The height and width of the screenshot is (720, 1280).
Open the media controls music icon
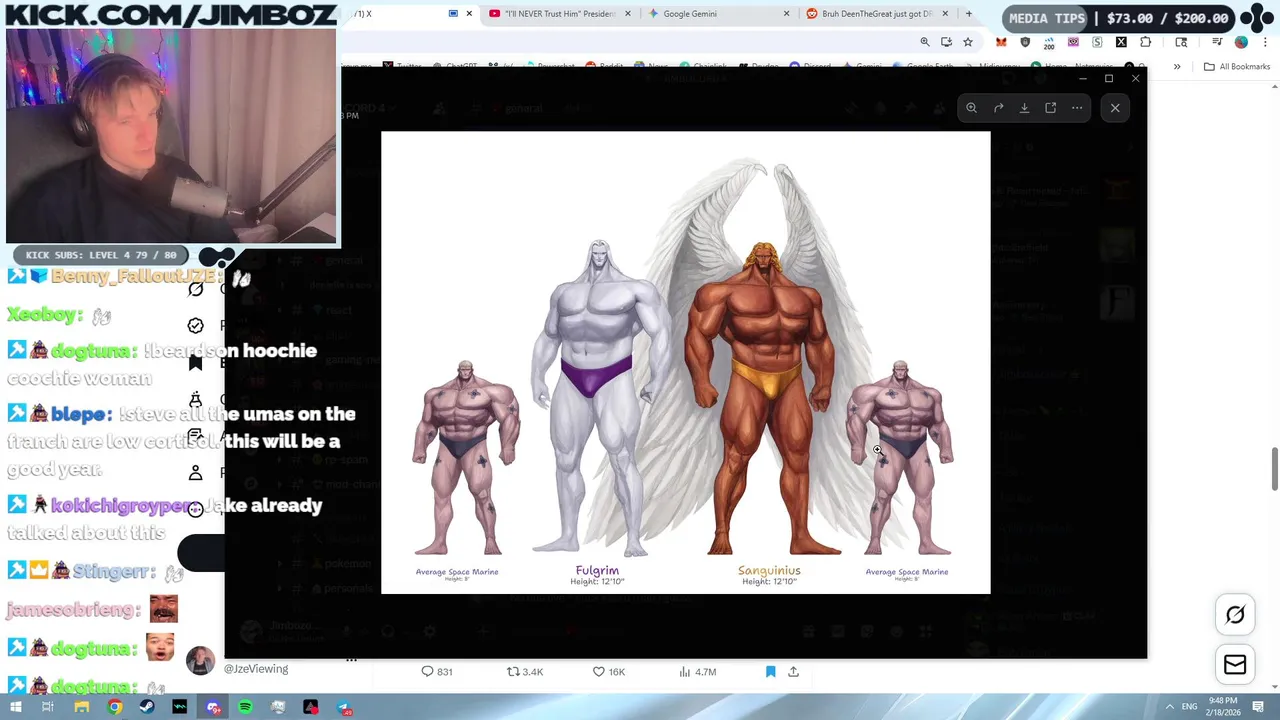[x=1217, y=42]
